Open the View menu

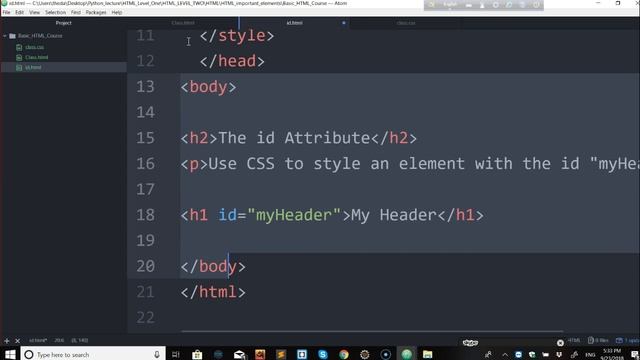coord(34,12)
